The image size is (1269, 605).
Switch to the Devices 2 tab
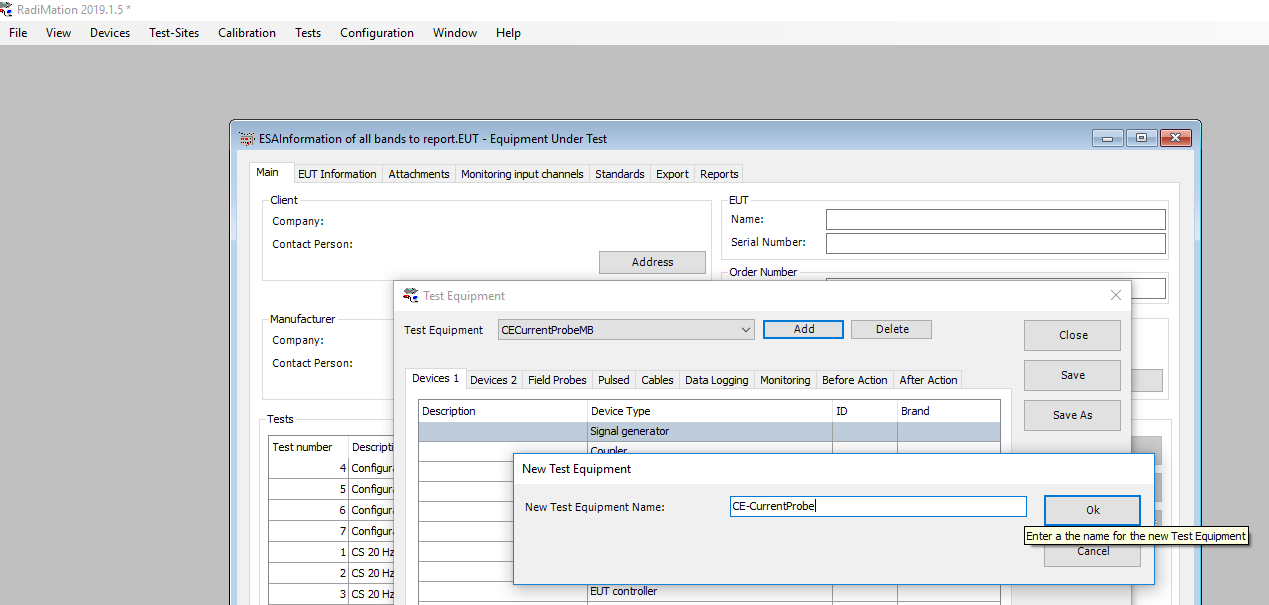coord(493,380)
